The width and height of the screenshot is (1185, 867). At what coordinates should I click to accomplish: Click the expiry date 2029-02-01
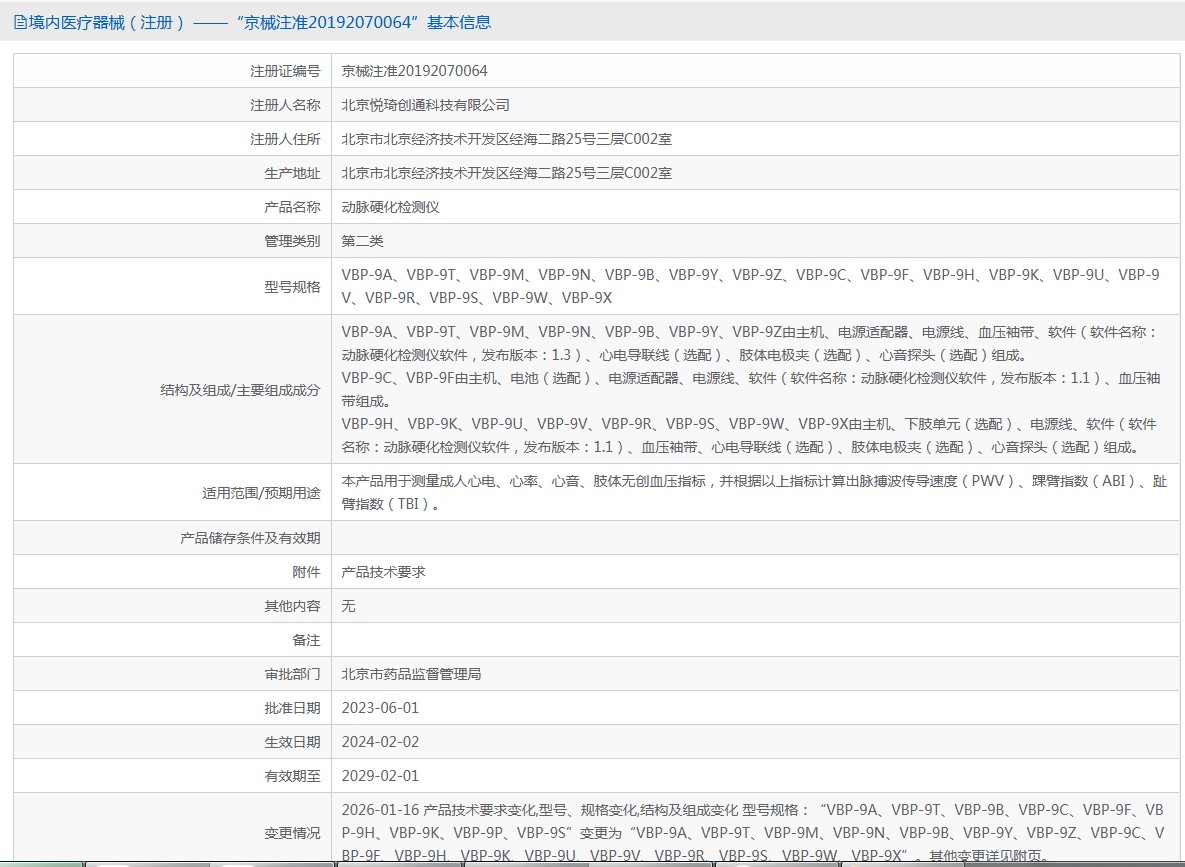(380, 776)
